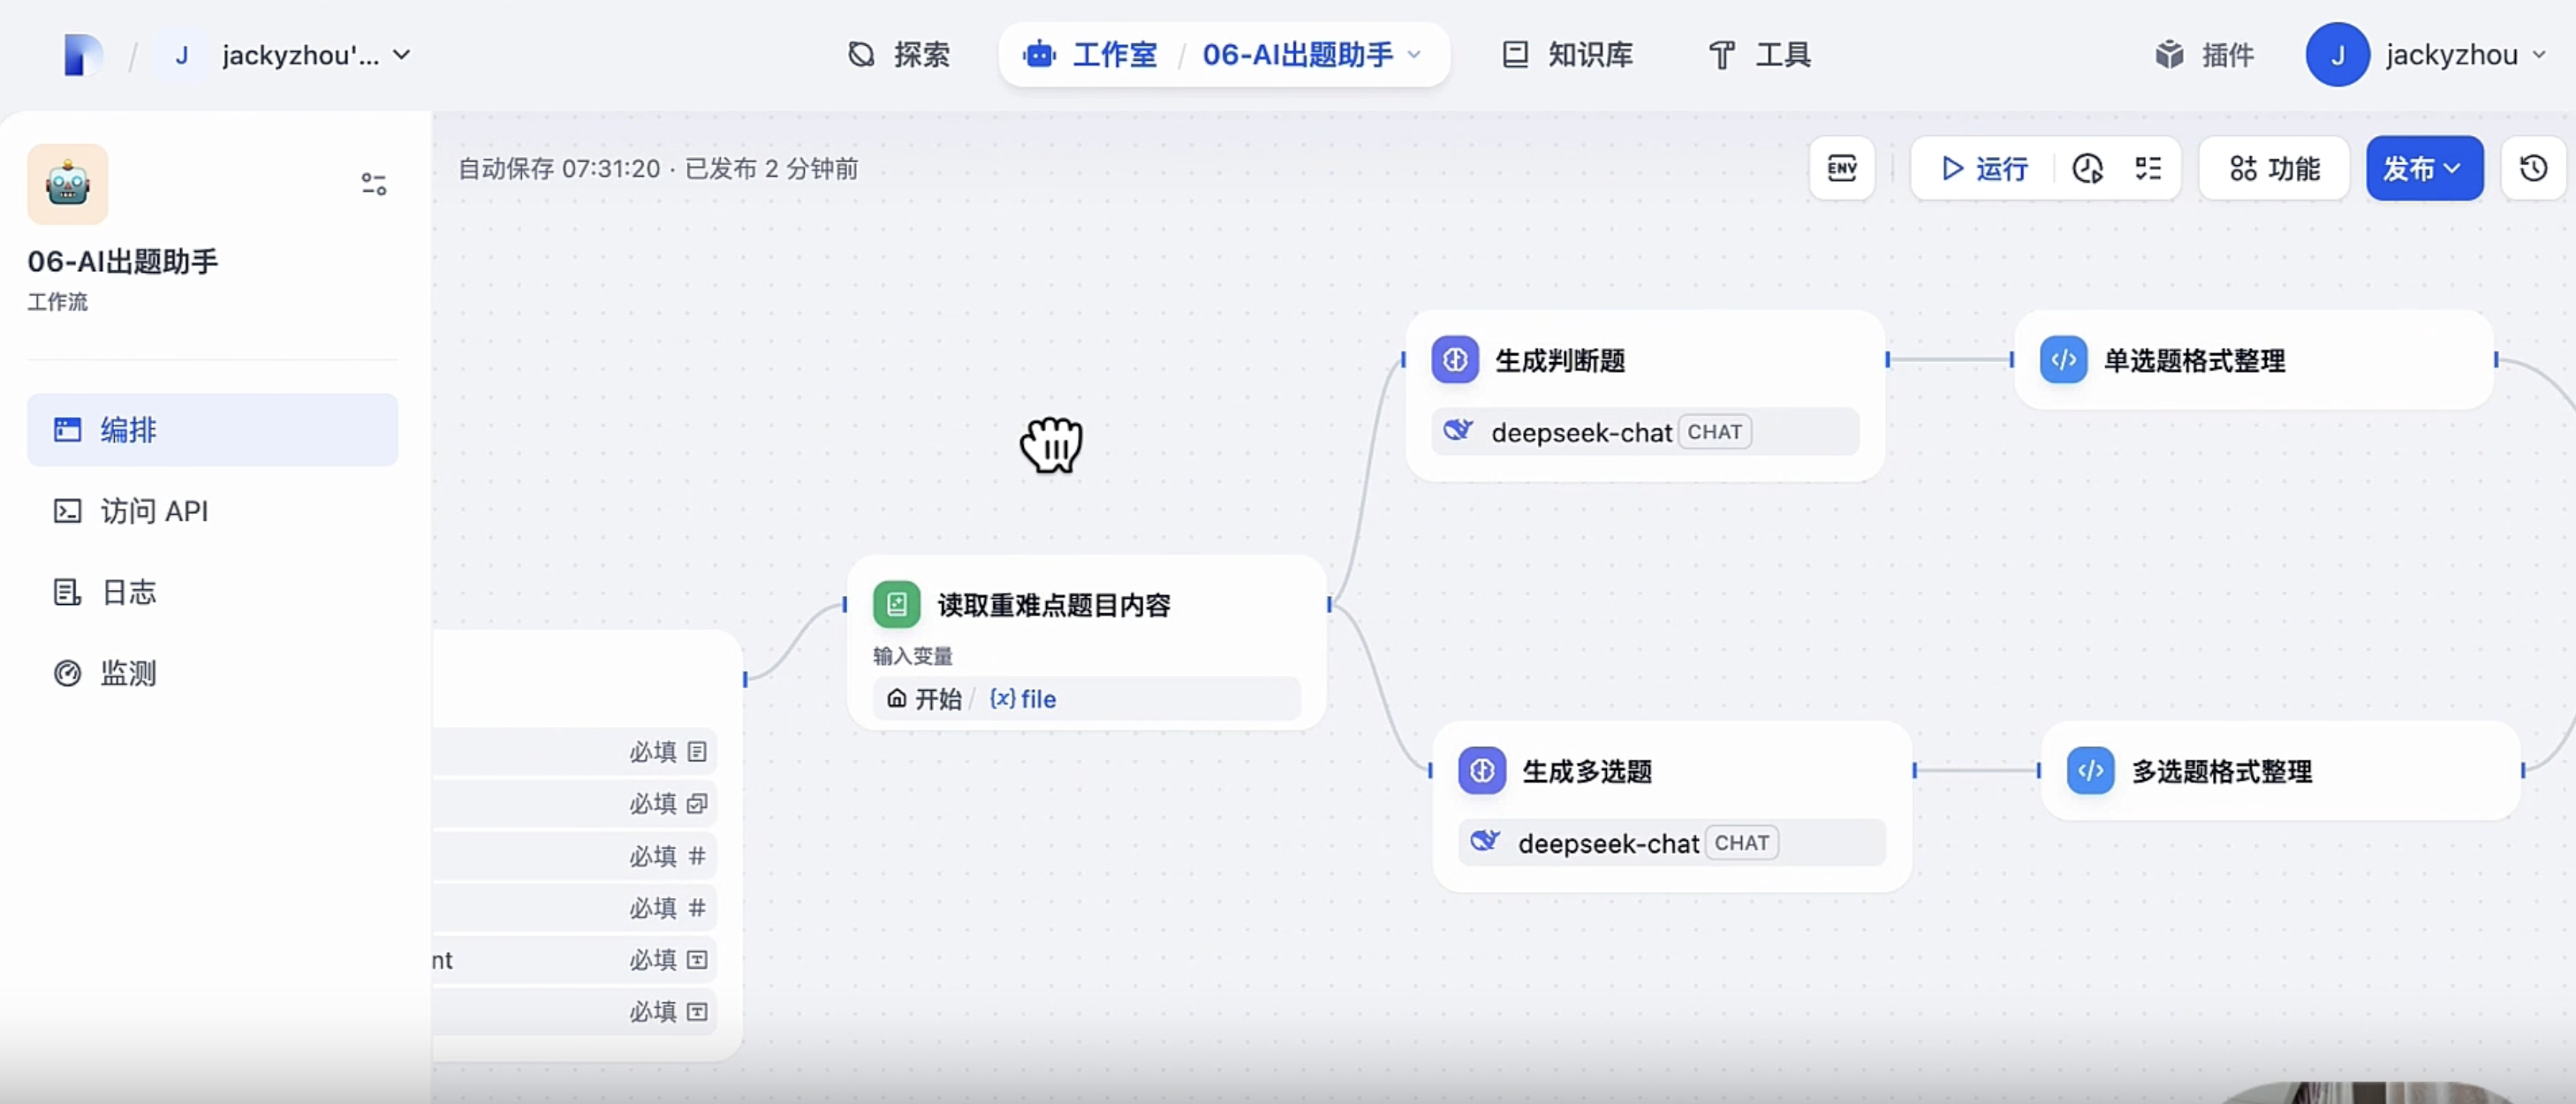This screenshot has width=2576, height=1104.
Task: Switch to the 探索 tab
Action: pos(898,55)
